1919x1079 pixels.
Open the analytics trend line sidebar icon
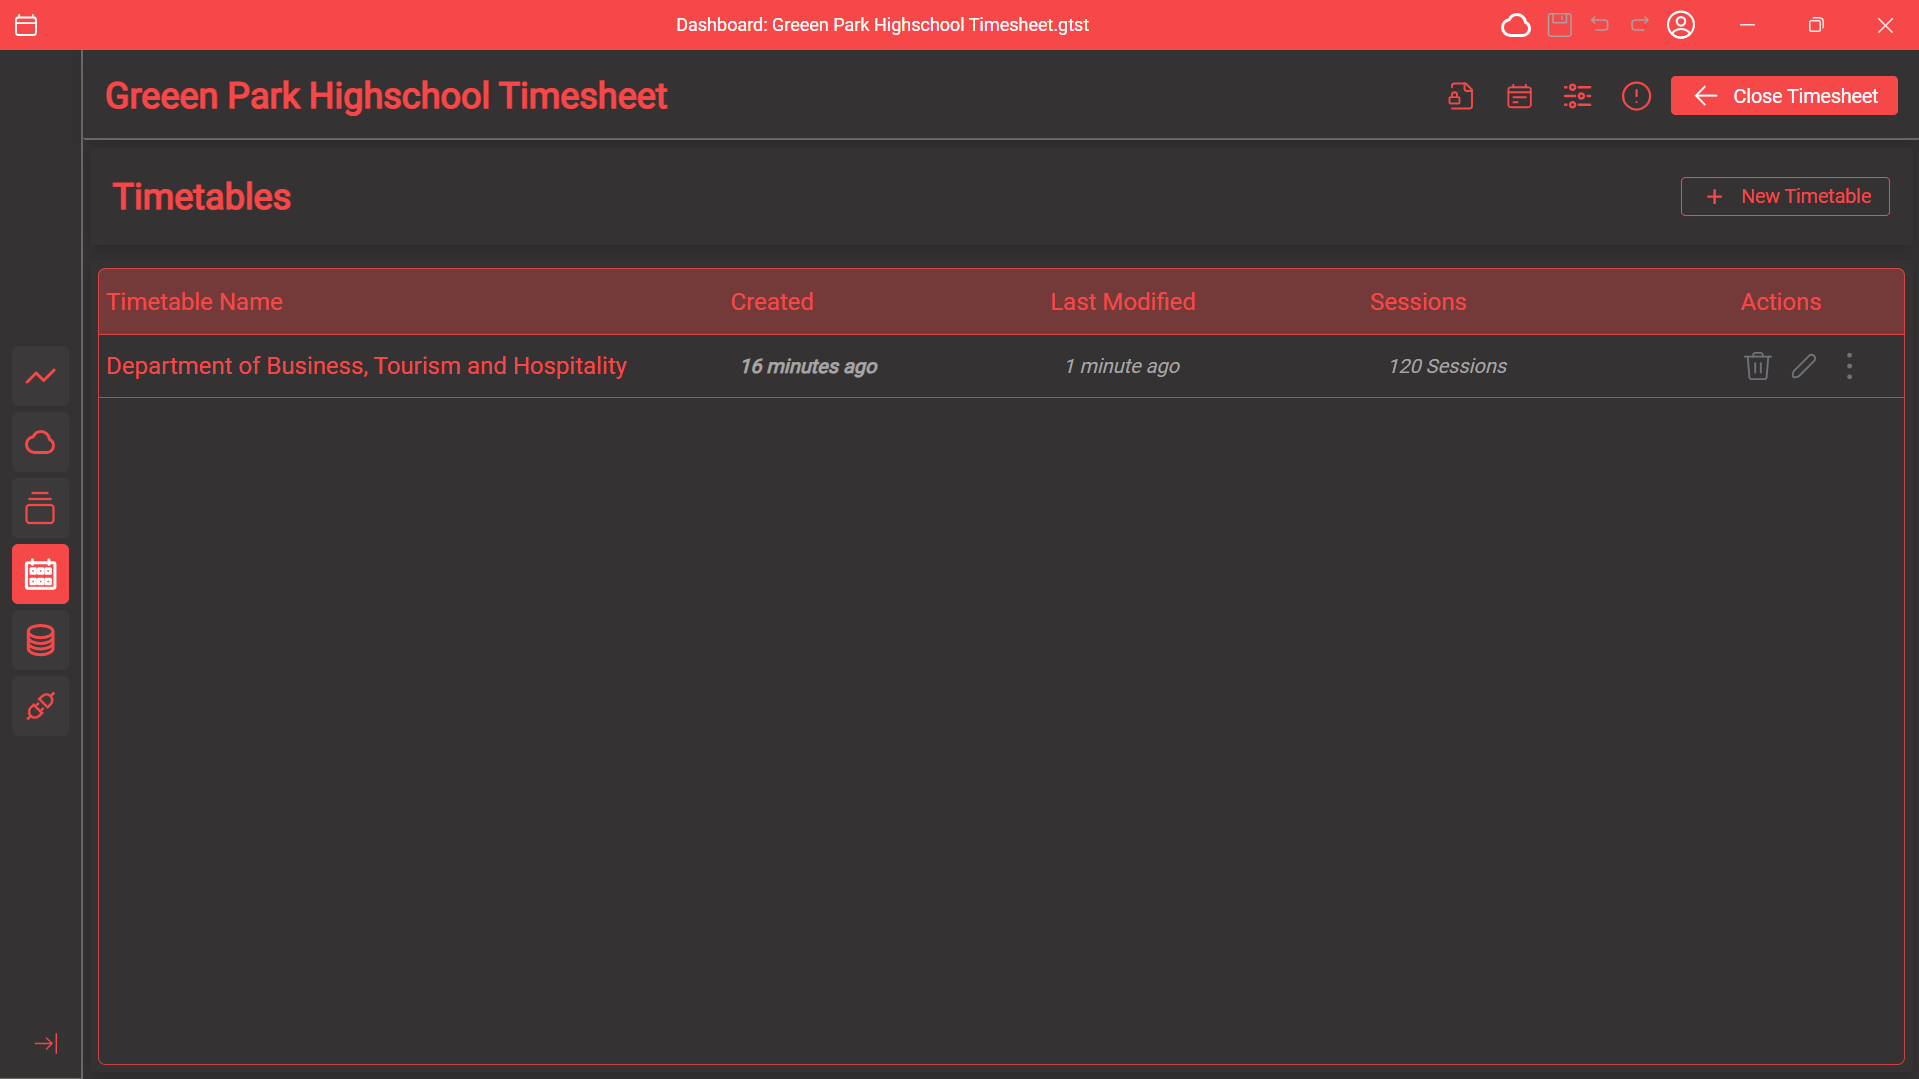tap(40, 376)
